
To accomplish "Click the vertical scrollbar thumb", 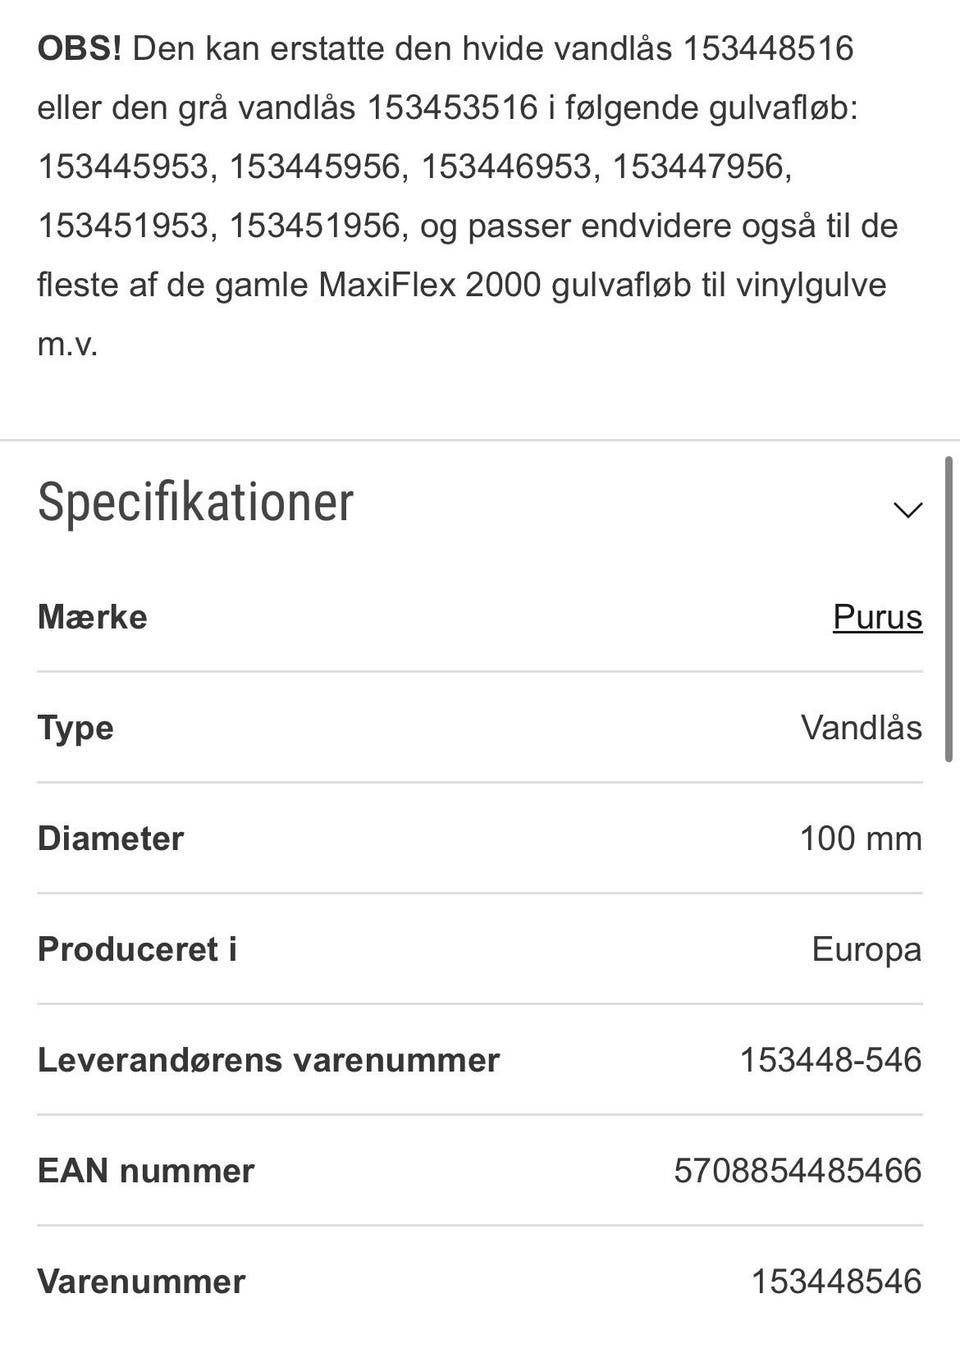I will pyautogui.click(x=948, y=610).
